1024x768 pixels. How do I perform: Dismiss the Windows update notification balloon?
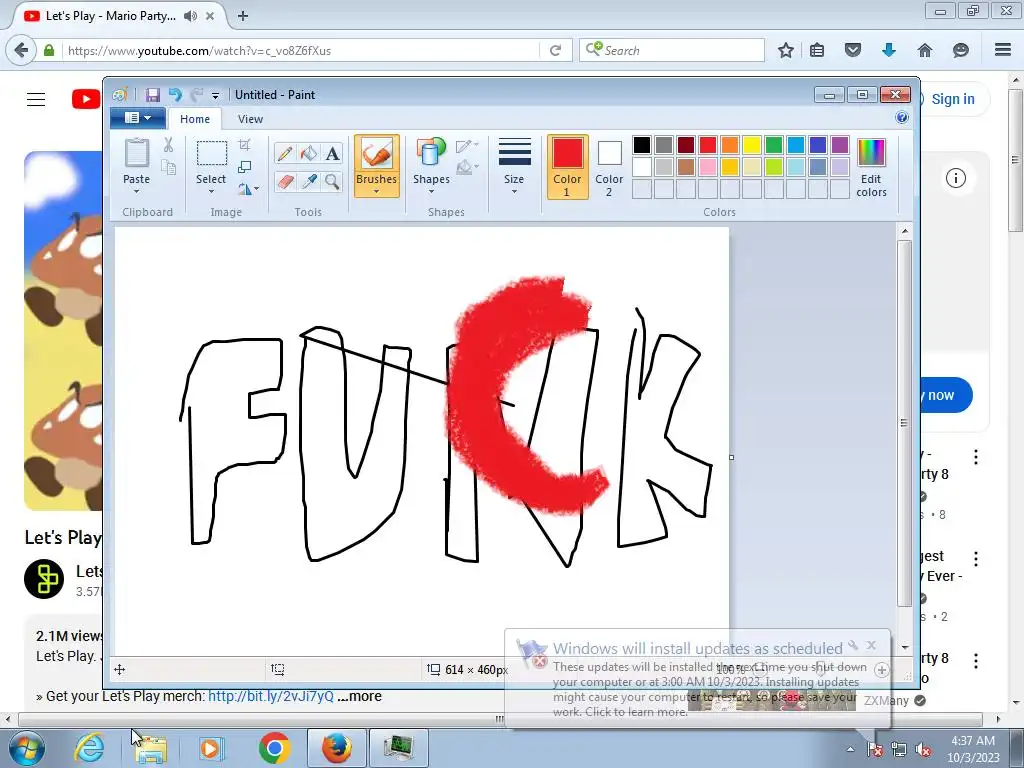tap(871, 645)
